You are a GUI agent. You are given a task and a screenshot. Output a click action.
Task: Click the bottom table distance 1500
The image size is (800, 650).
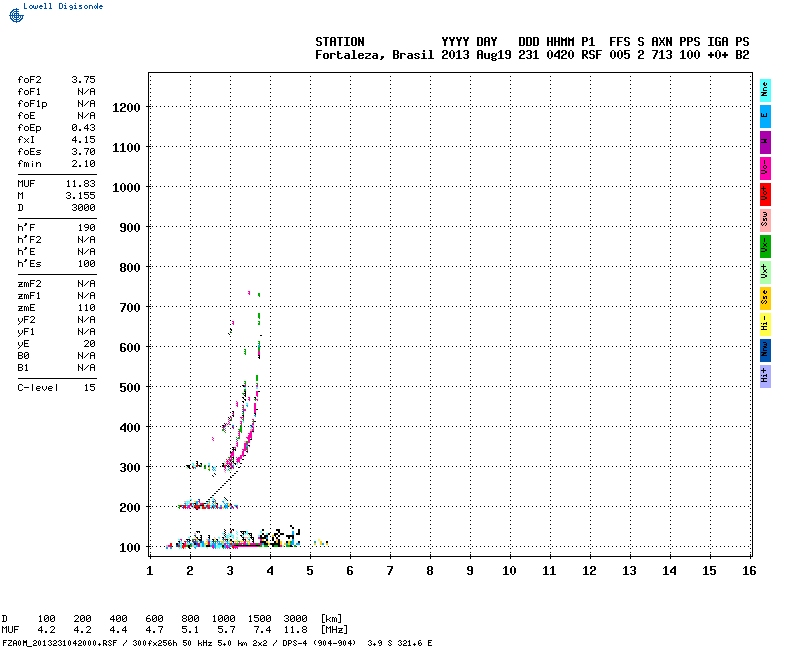[259, 618]
